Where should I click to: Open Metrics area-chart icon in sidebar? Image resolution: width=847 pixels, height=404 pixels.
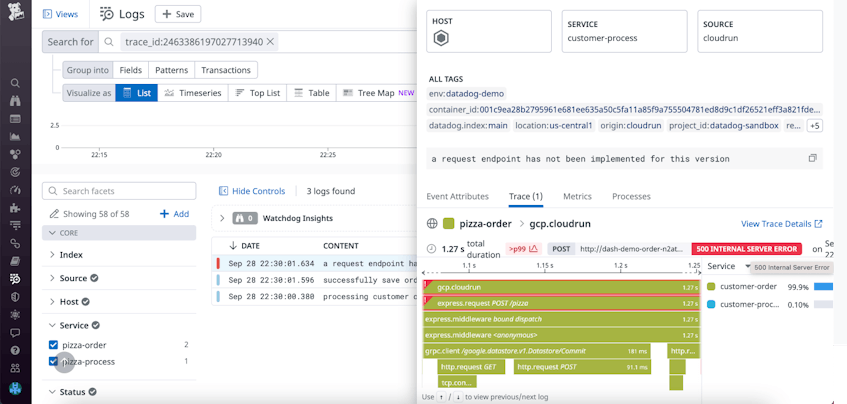[15, 137]
